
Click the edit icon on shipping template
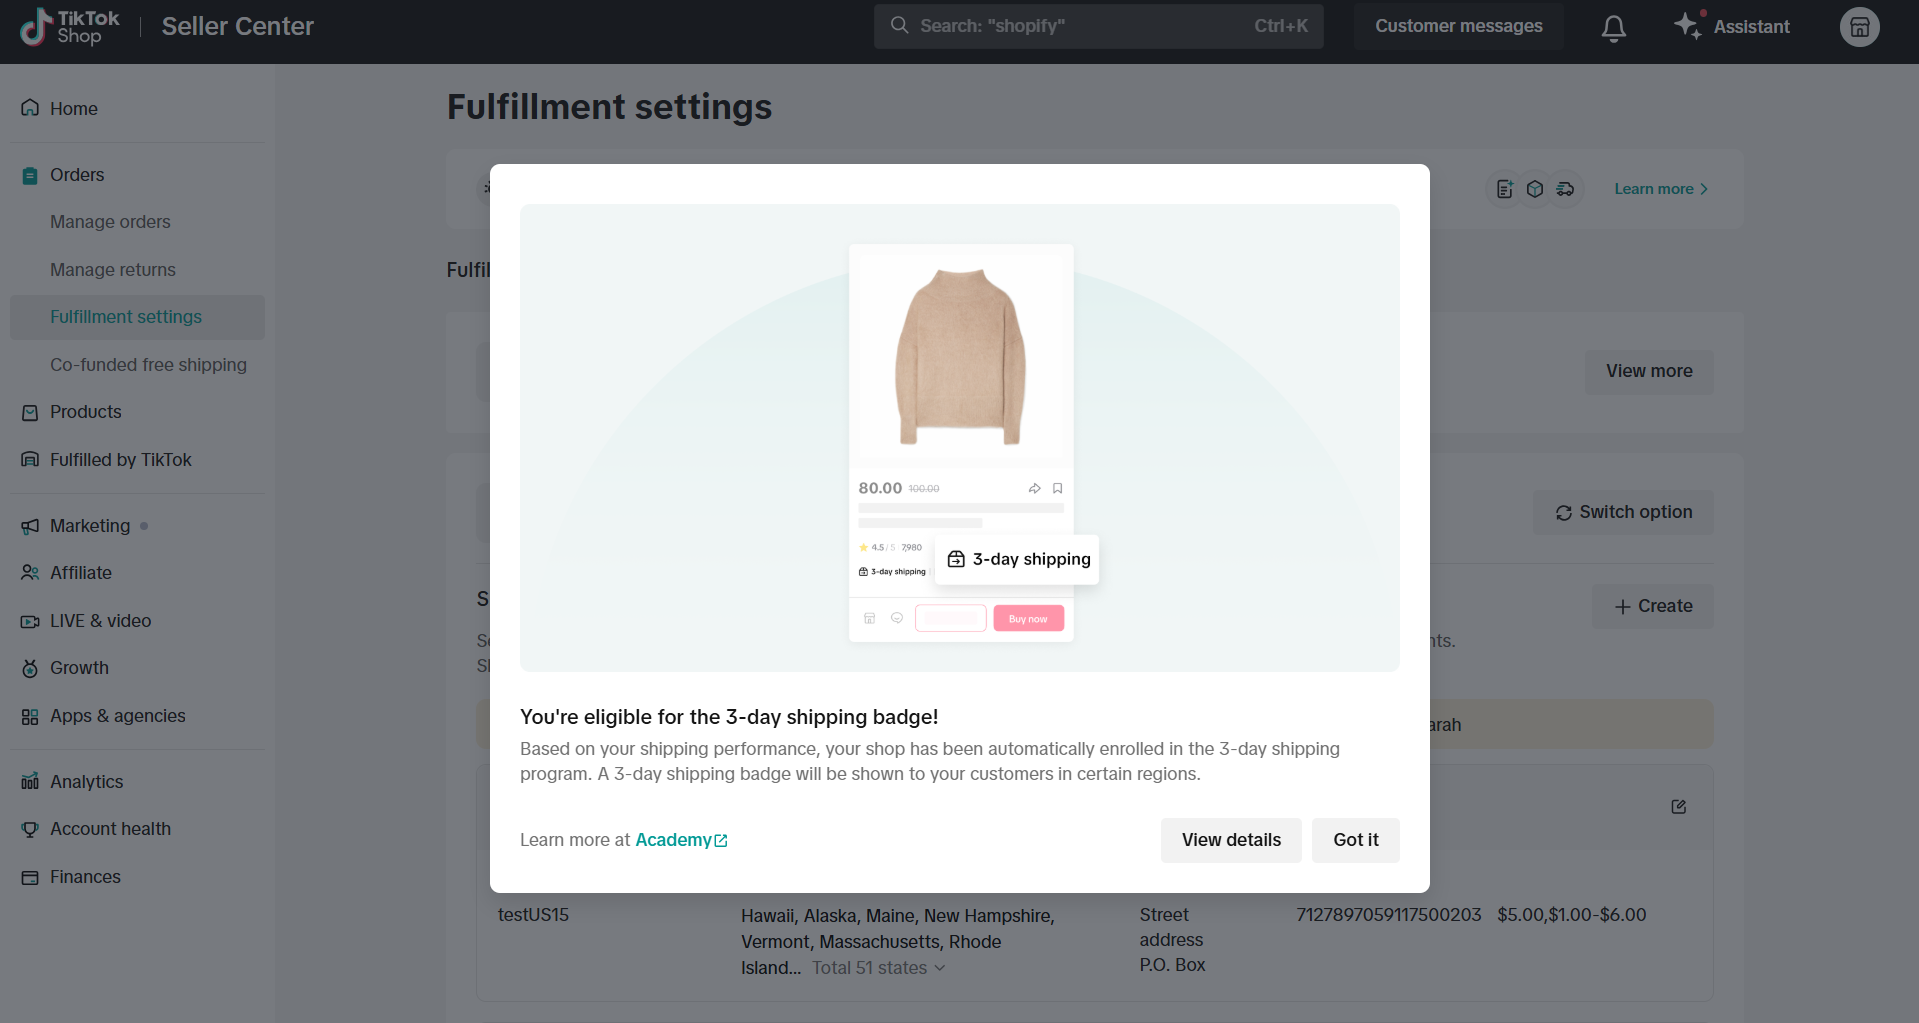[x=1678, y=807]
